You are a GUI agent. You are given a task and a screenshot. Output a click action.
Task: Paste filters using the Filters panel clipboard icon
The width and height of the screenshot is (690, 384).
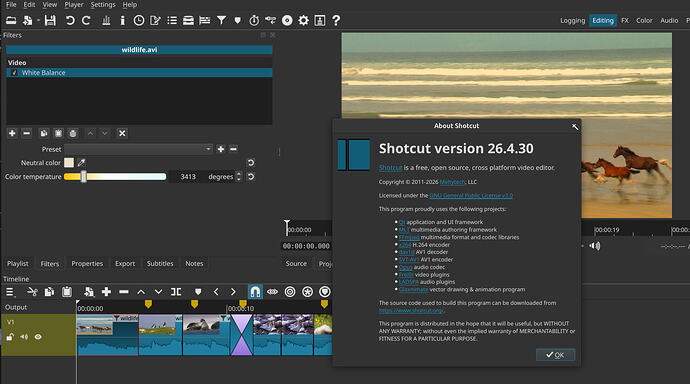click(58, 133)
